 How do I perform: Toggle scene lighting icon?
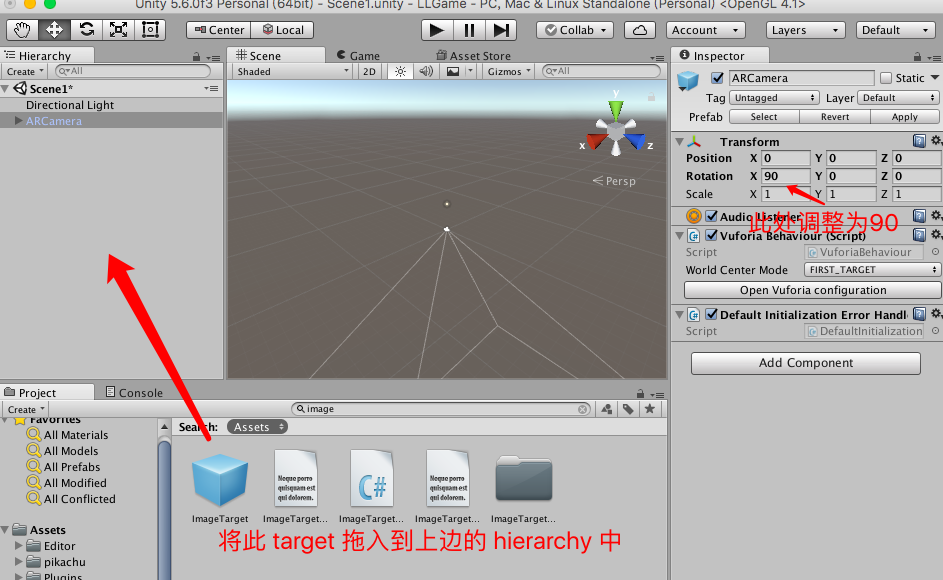(400, 72)
